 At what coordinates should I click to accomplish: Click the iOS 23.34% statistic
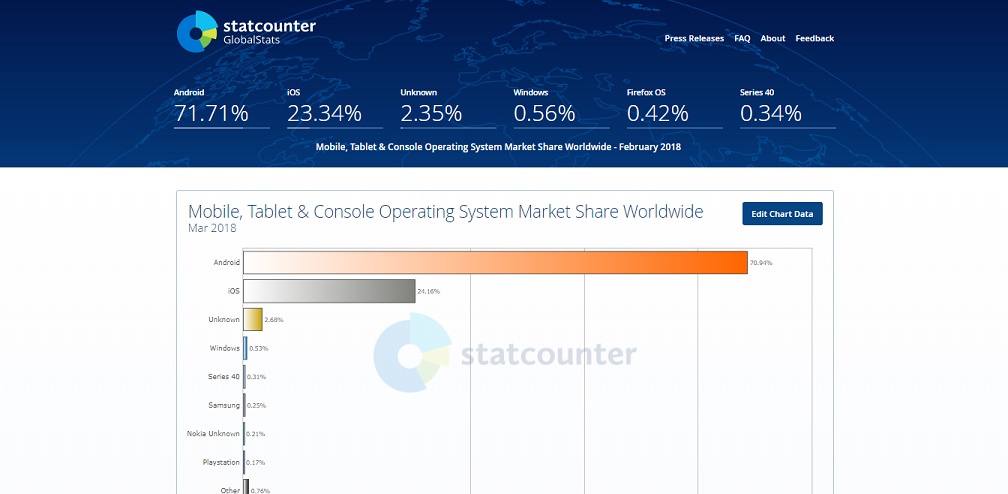click(x=334, y=107)
